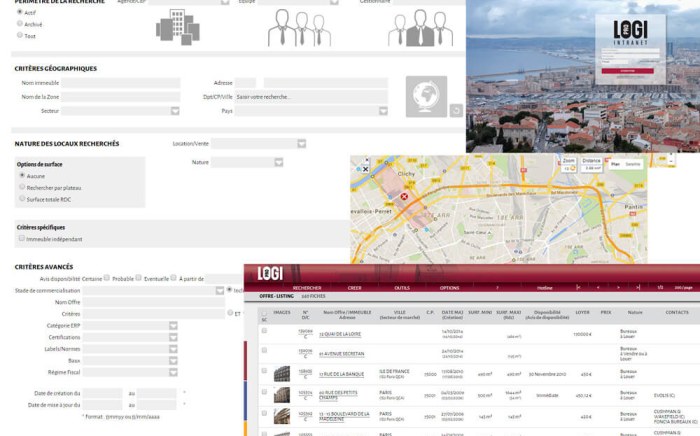Select the Aucune surface option
Viewport: 700px width, 436px height.
tap(22, 175)
